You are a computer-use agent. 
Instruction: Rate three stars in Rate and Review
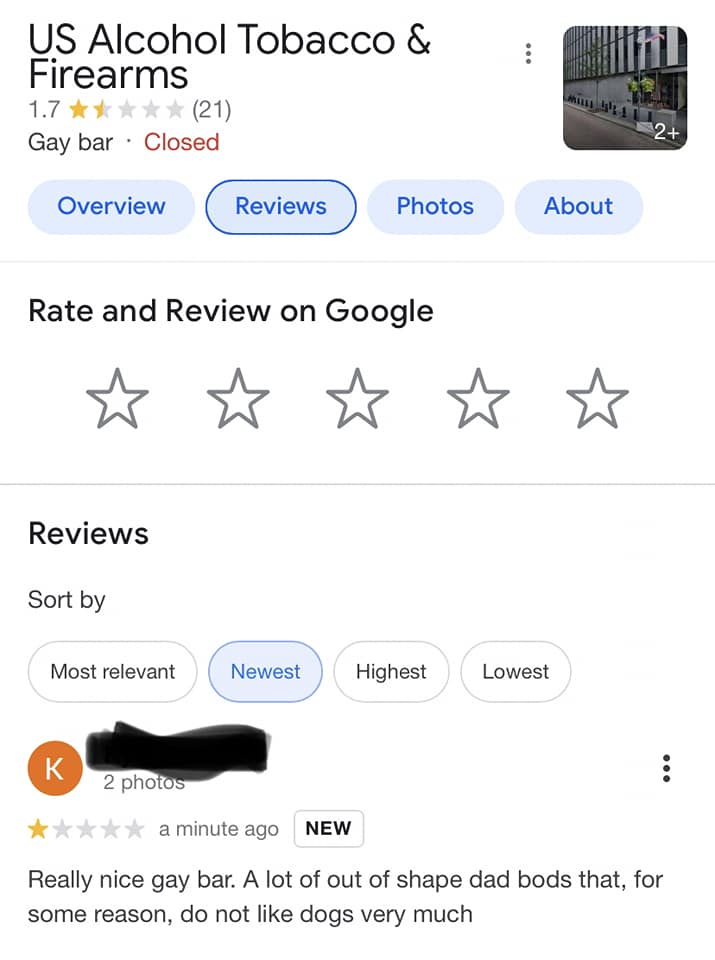[x=358, y=399]
